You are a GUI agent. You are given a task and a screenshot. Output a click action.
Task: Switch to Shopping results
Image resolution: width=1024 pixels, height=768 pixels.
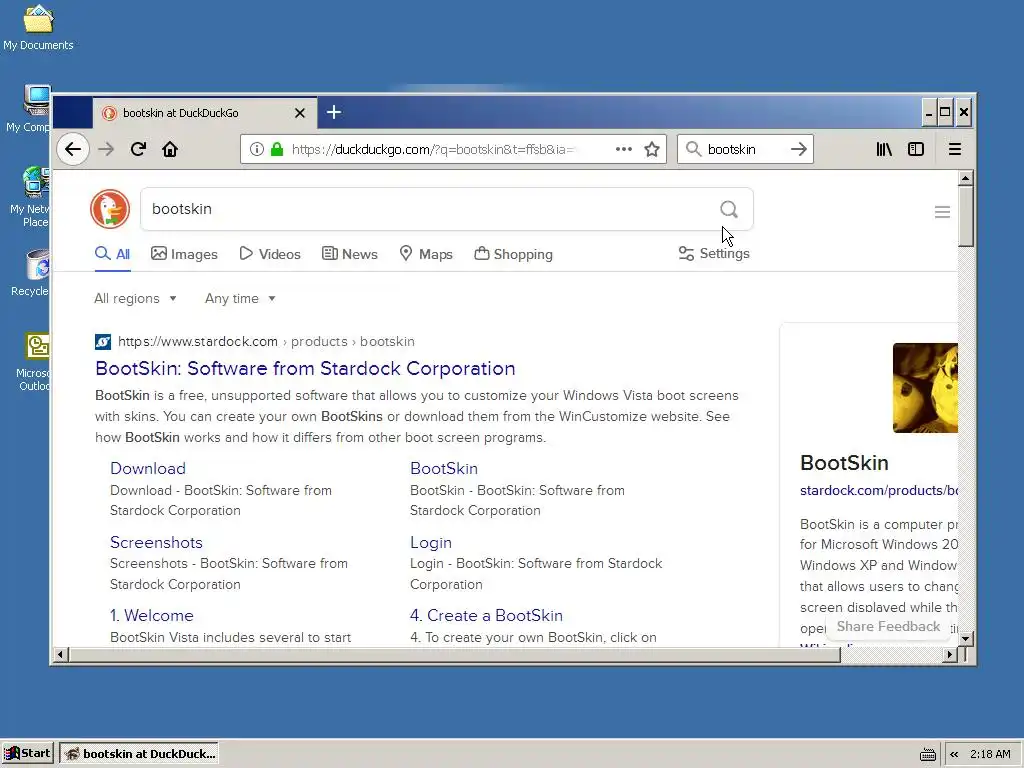(x=513, y=254)
